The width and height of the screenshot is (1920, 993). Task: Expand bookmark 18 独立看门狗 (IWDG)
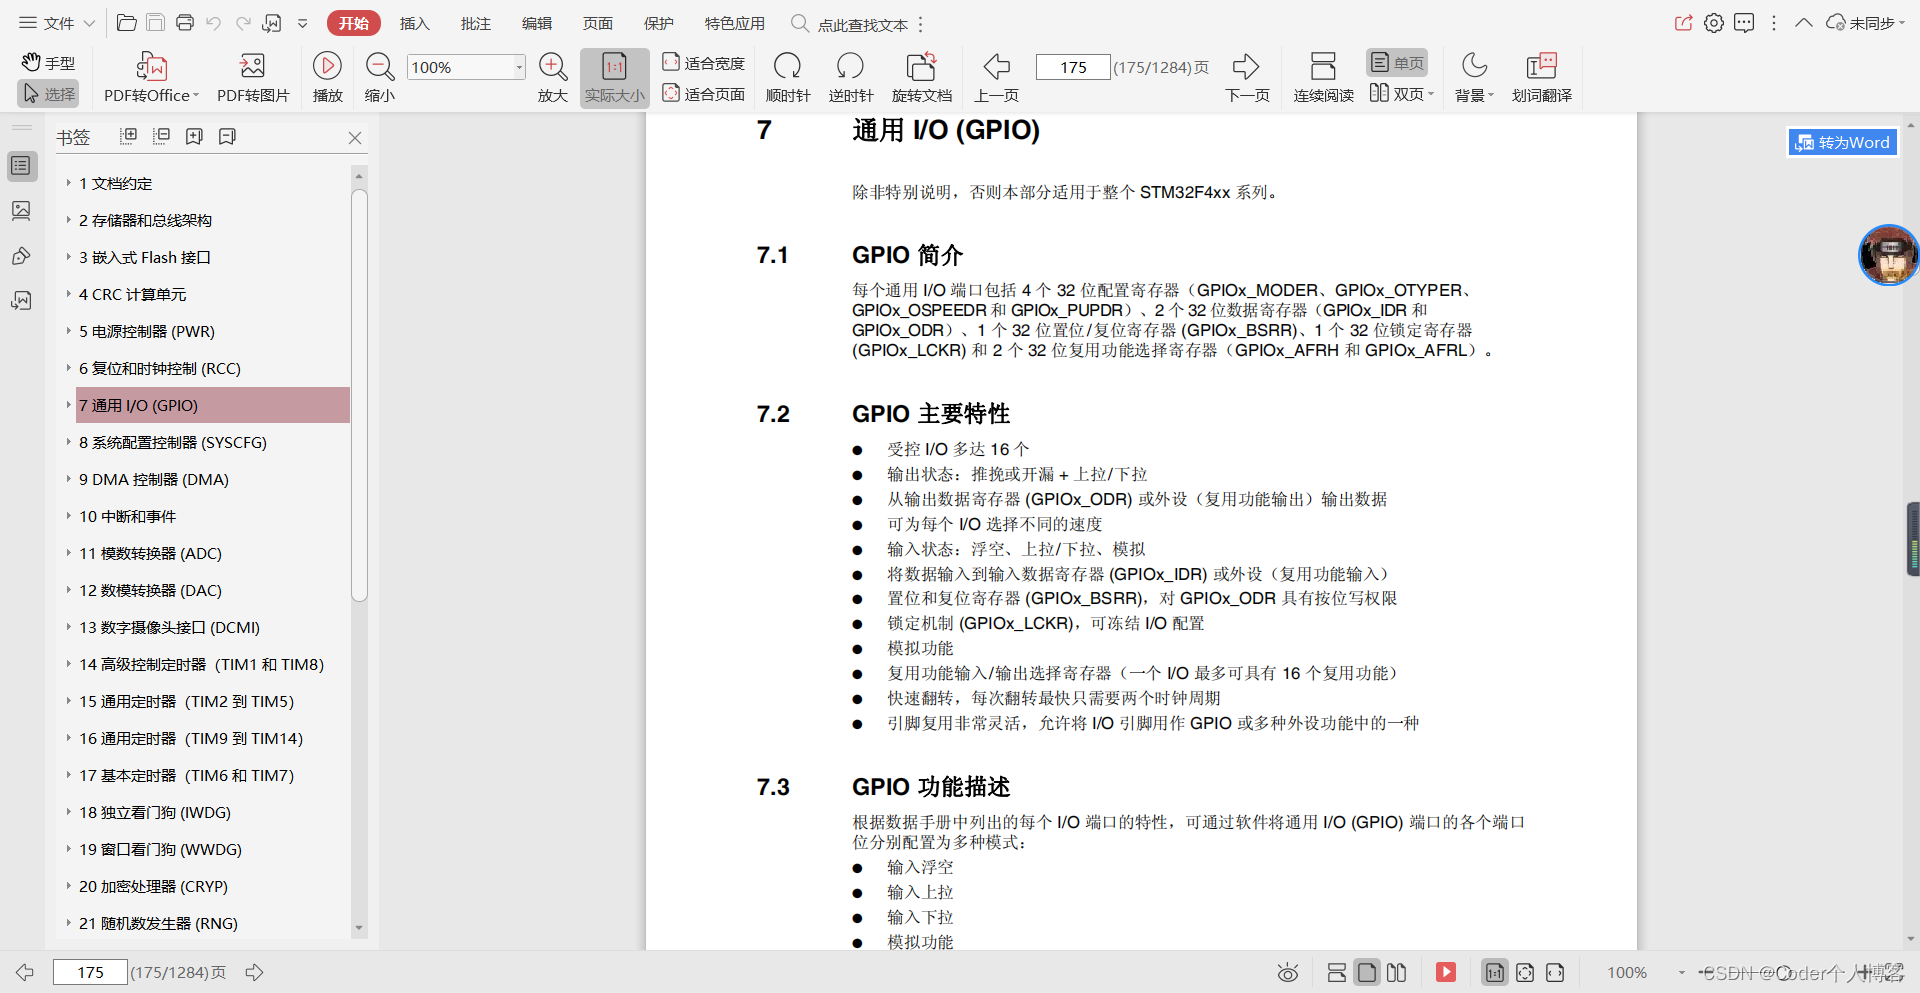pyautogui.click(x=68, y=812)
